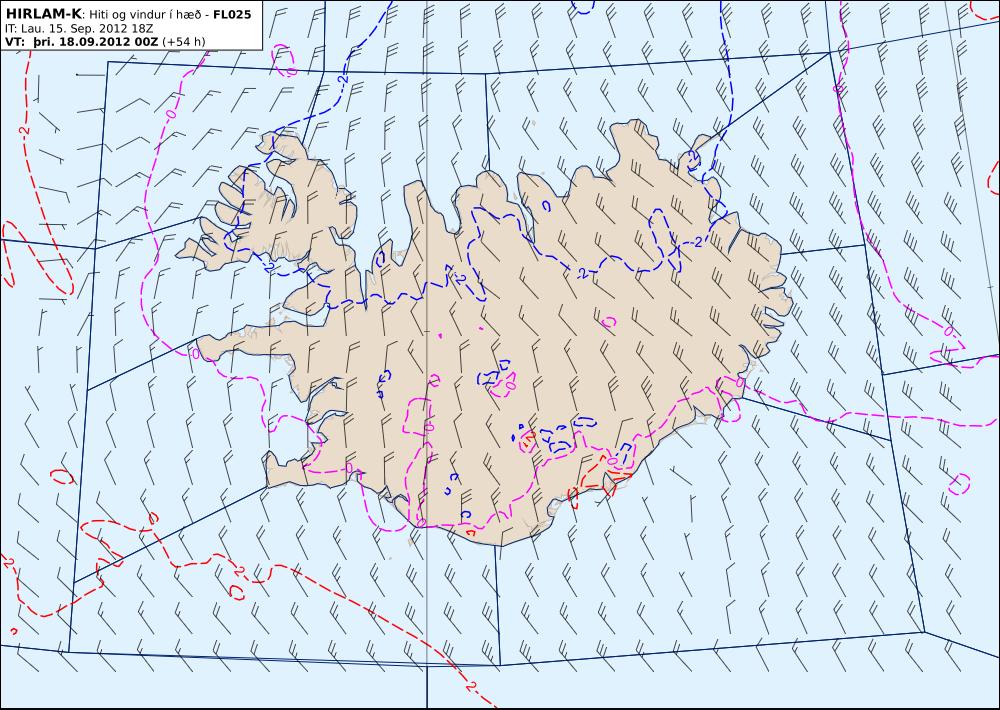The width and height of the screenshot is (1000, 710).
Task: Select the "(+54 h)" forecast offset text
Action: click(x=184, y=42)
